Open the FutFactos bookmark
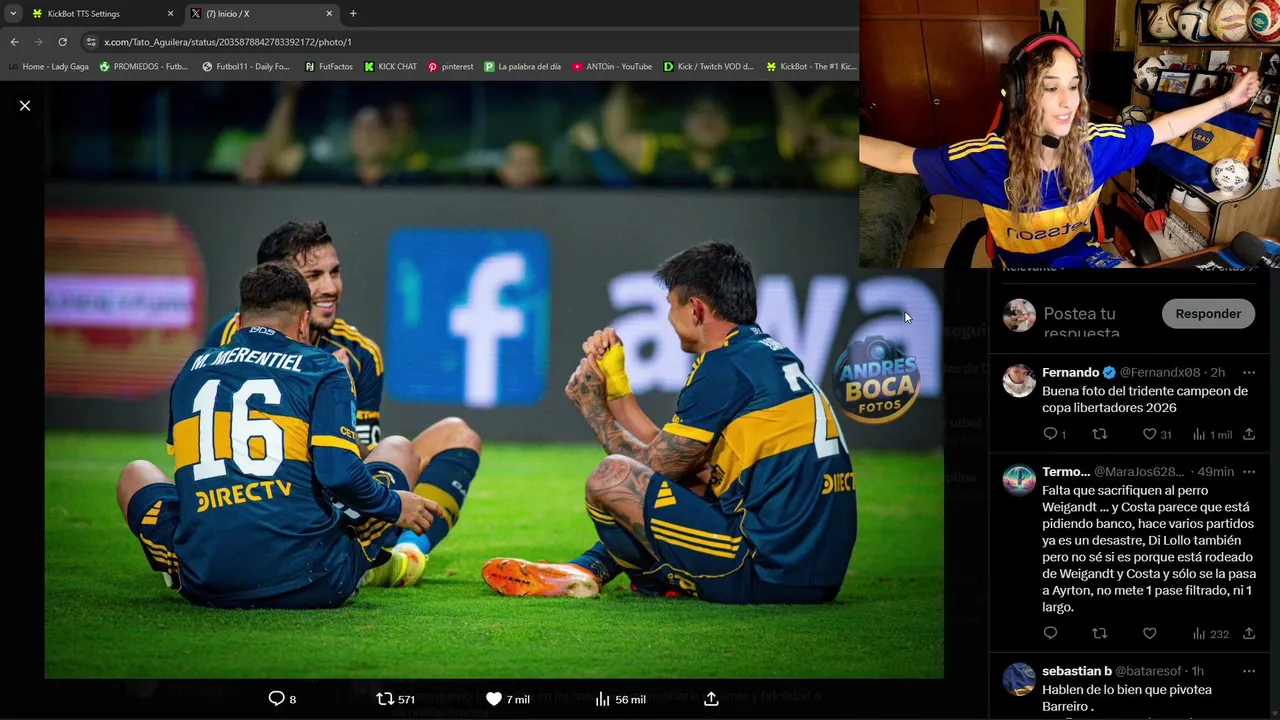The height and width of the screenshot is (720, 1280). point(329,67)
